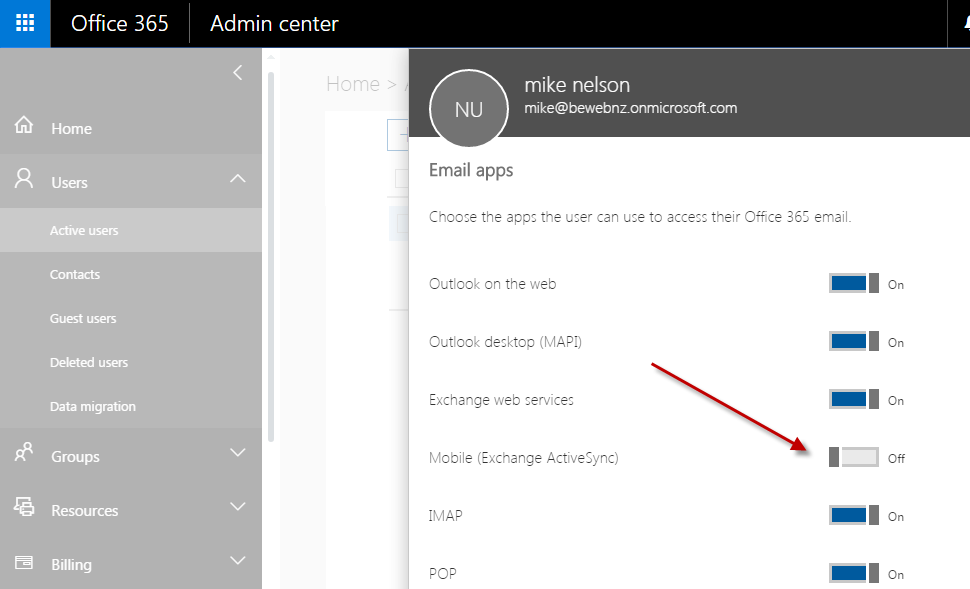Disable Exchange web services toggle
The image size is (970, 589).
854,399
